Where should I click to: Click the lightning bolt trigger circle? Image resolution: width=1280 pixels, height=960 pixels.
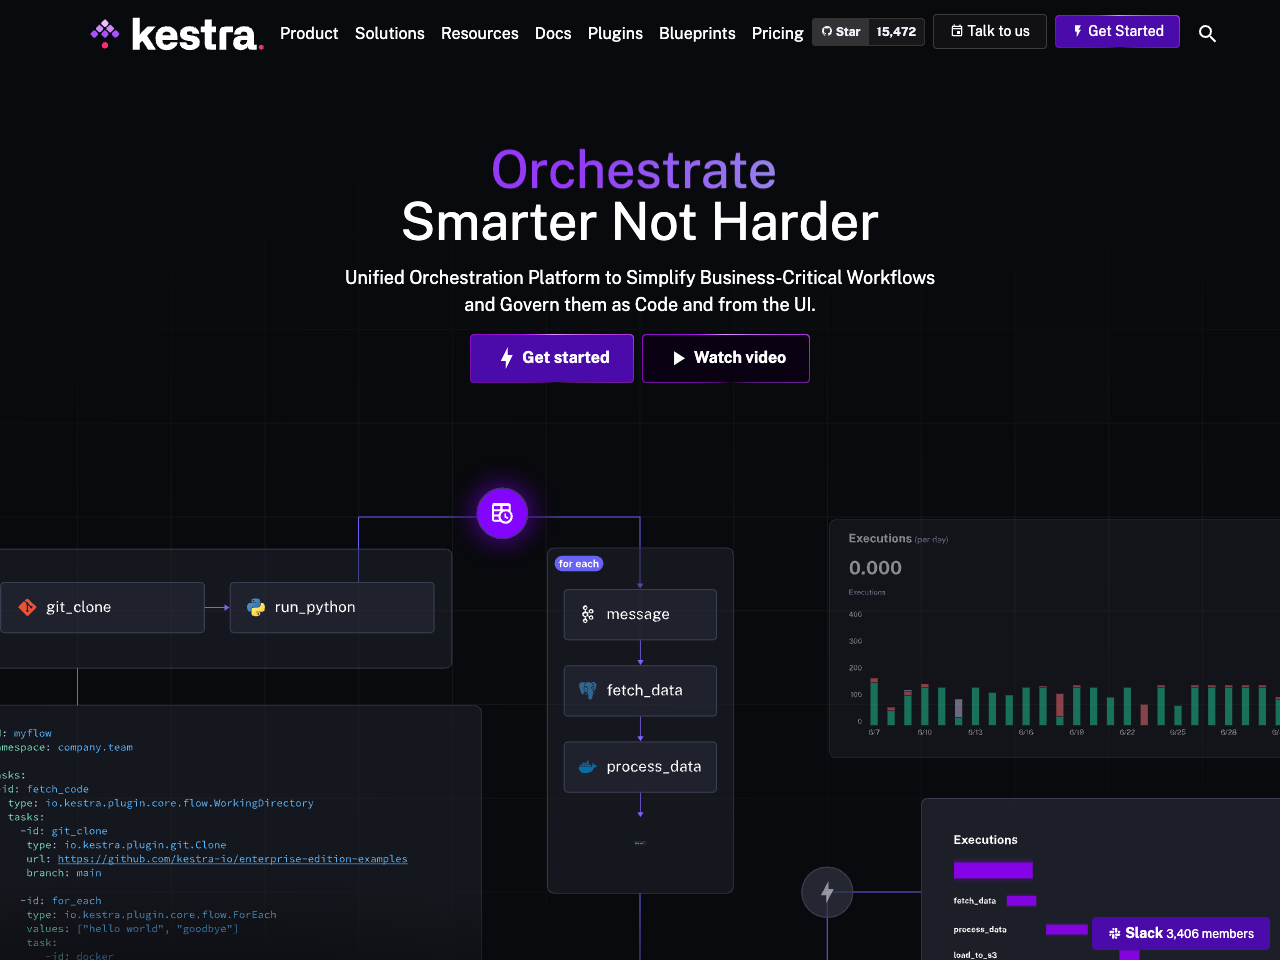tap(827, 892)
